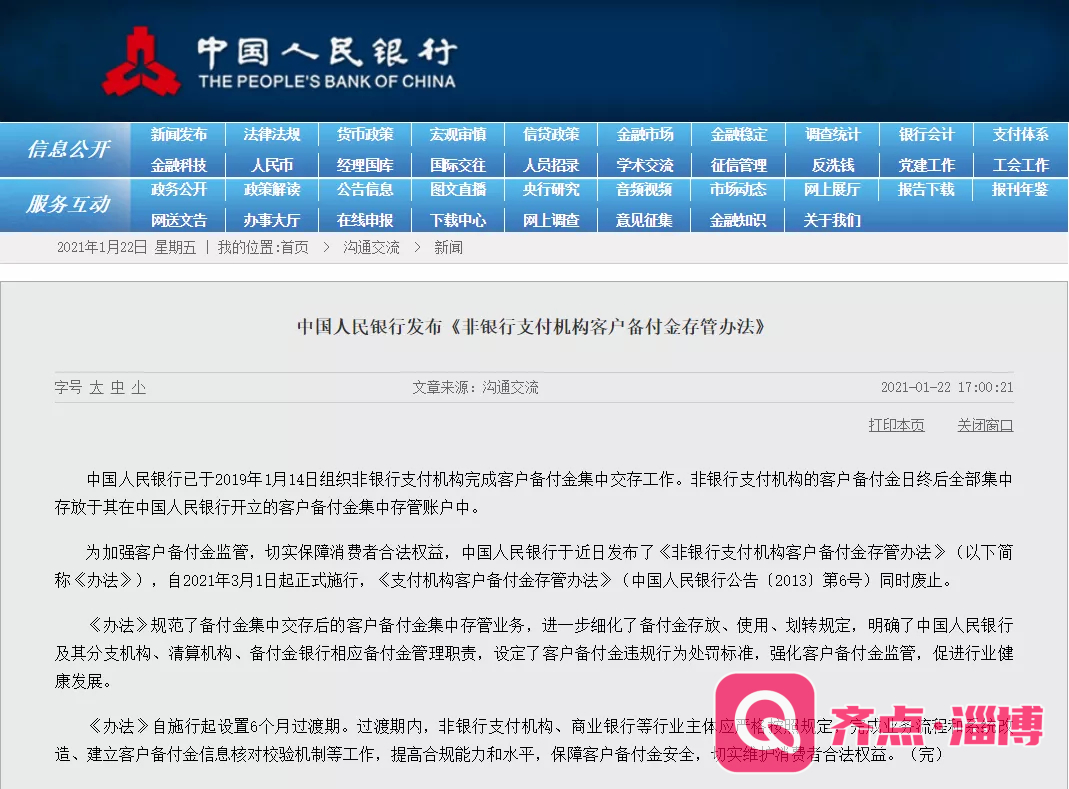Open the 法律法规 section
Screen dimensions: 1069x789
272,134
